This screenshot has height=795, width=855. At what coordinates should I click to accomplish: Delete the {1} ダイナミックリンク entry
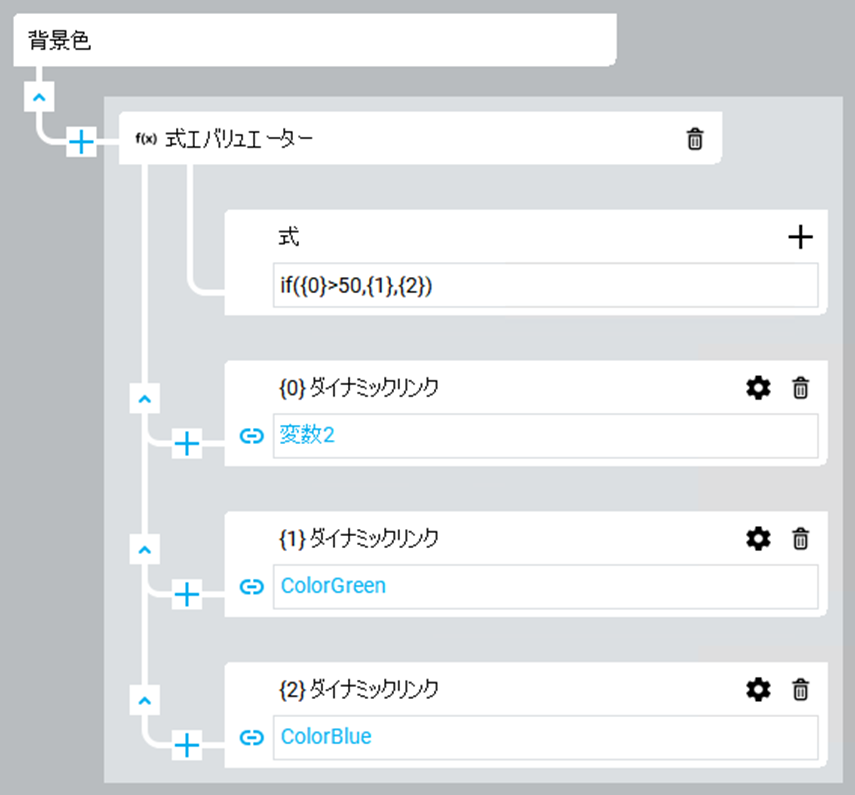coord(800,539)
